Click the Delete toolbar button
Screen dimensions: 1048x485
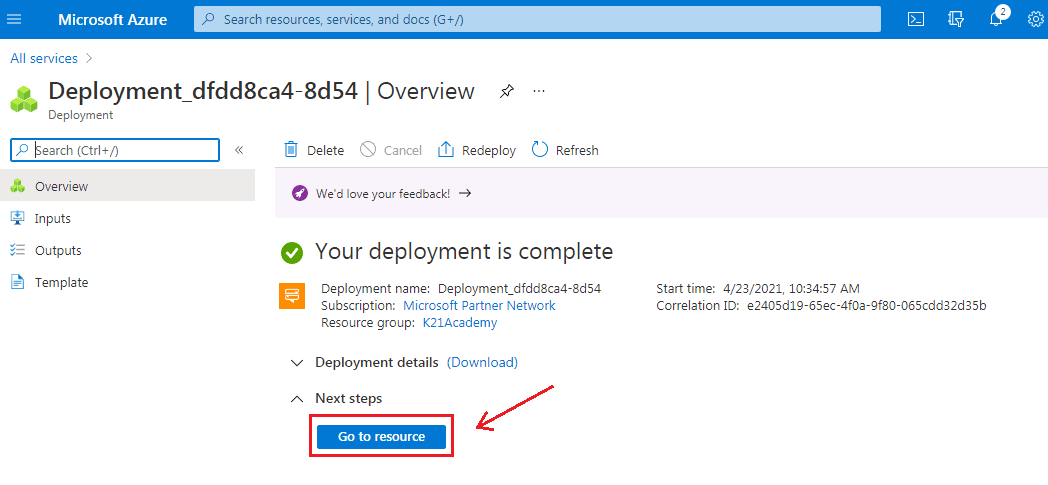click(314, 150)
